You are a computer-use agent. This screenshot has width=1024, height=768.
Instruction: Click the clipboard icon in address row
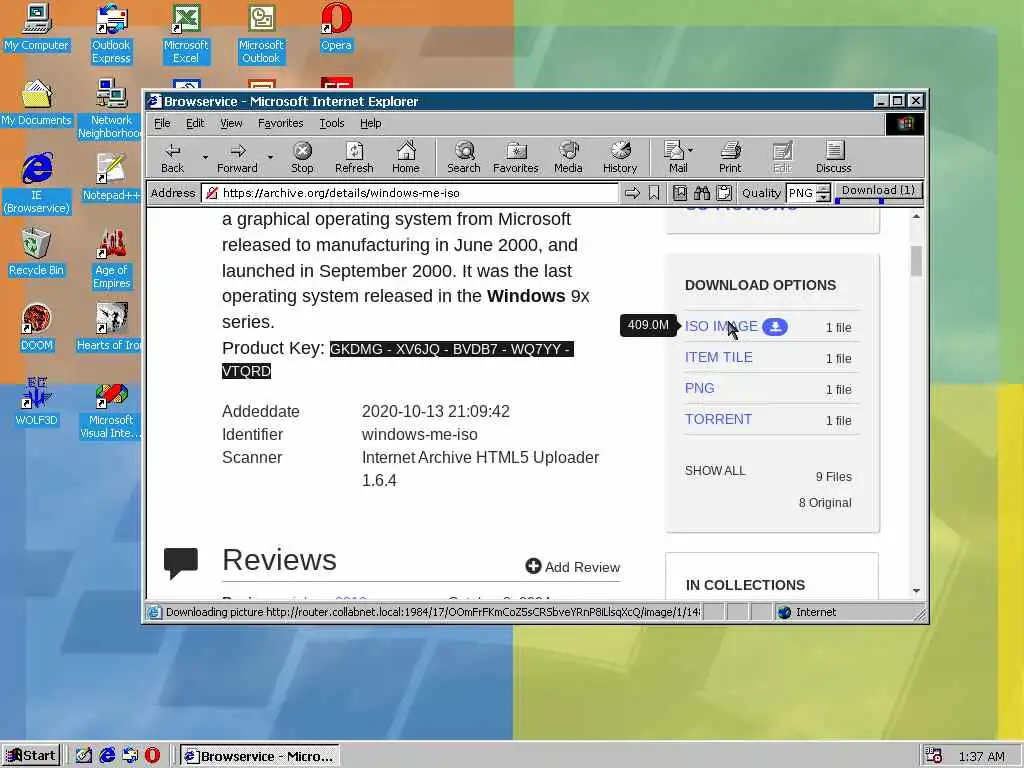pos(724,193)
